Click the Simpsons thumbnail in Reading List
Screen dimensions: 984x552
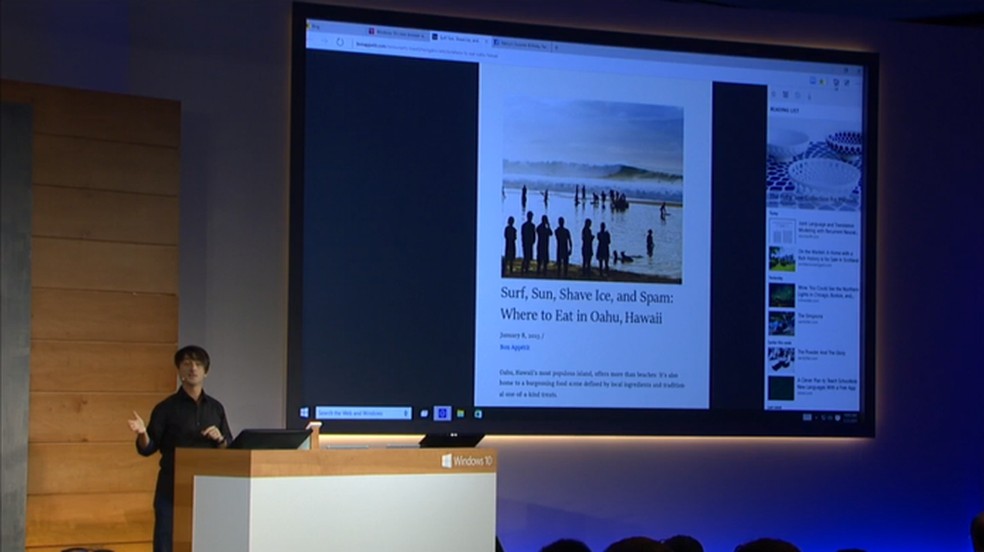click(782, 324)
